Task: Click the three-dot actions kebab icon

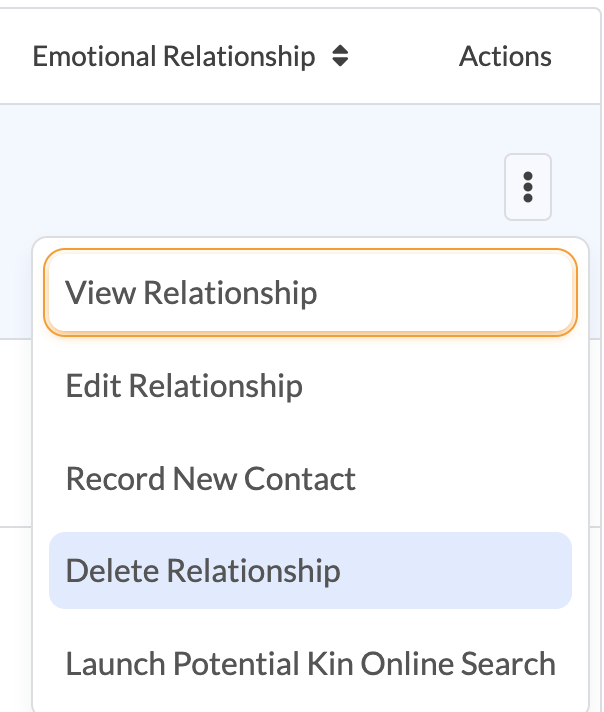Action: [x=528, y=187]
